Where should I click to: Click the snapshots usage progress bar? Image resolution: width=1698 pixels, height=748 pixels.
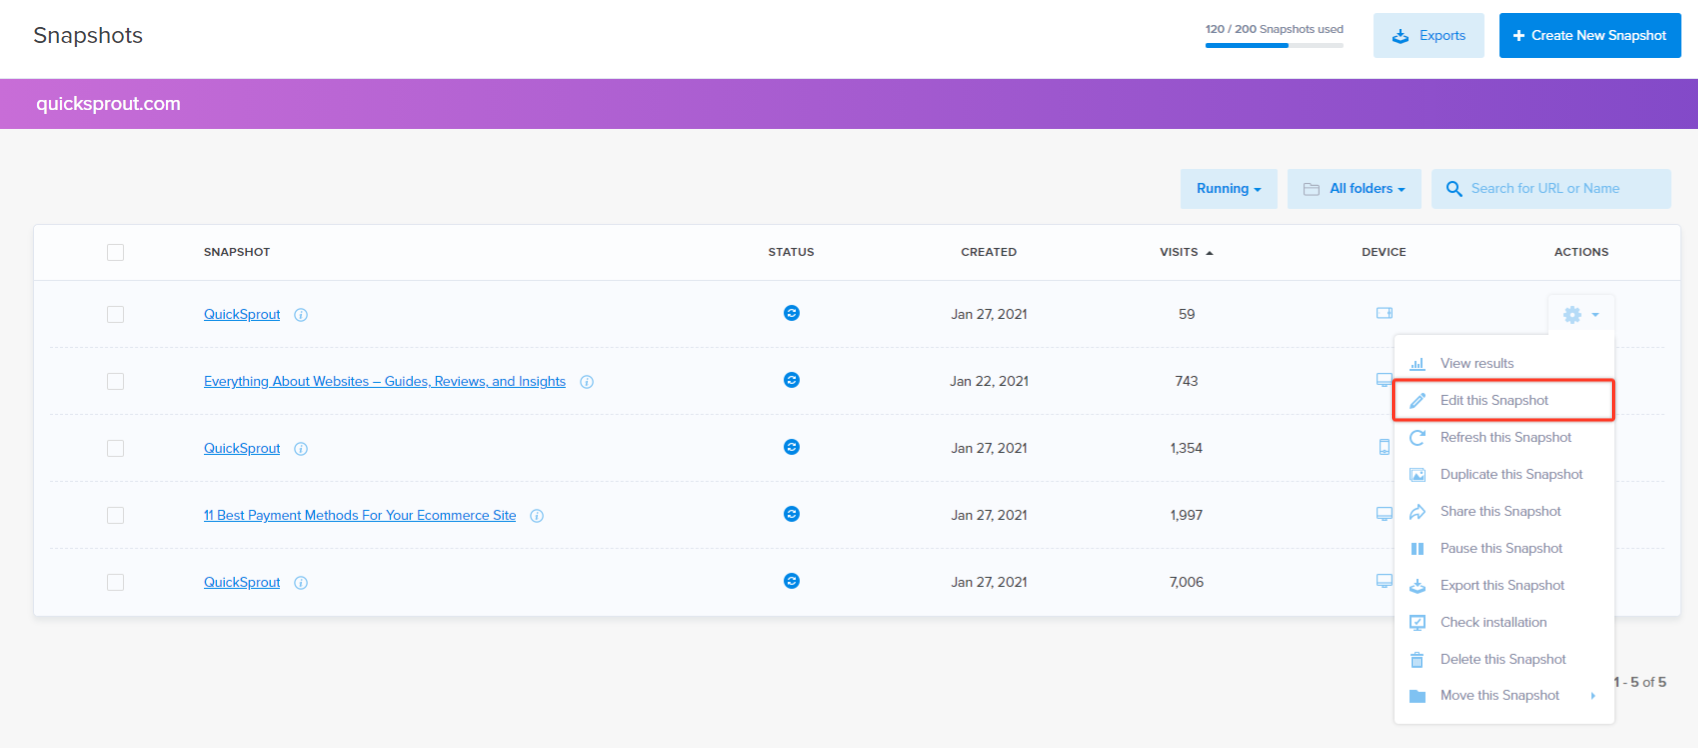coord(1274,46)
